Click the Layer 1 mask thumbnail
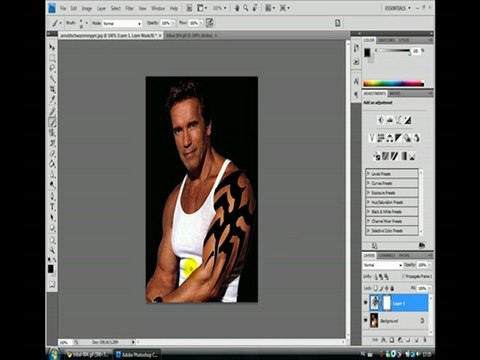The width and height of the screenshot is (480, 360). click(386, 303)
